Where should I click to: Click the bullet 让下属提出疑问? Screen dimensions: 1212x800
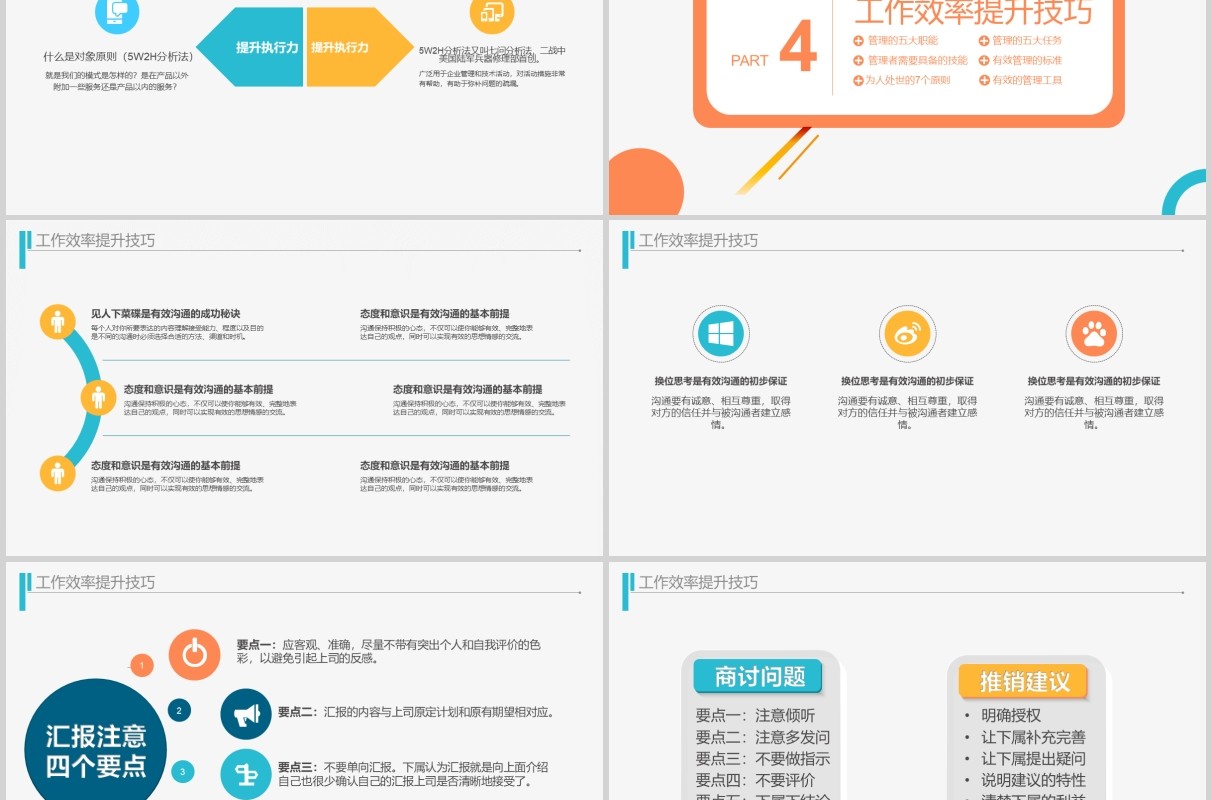[x=1033, y=759]
